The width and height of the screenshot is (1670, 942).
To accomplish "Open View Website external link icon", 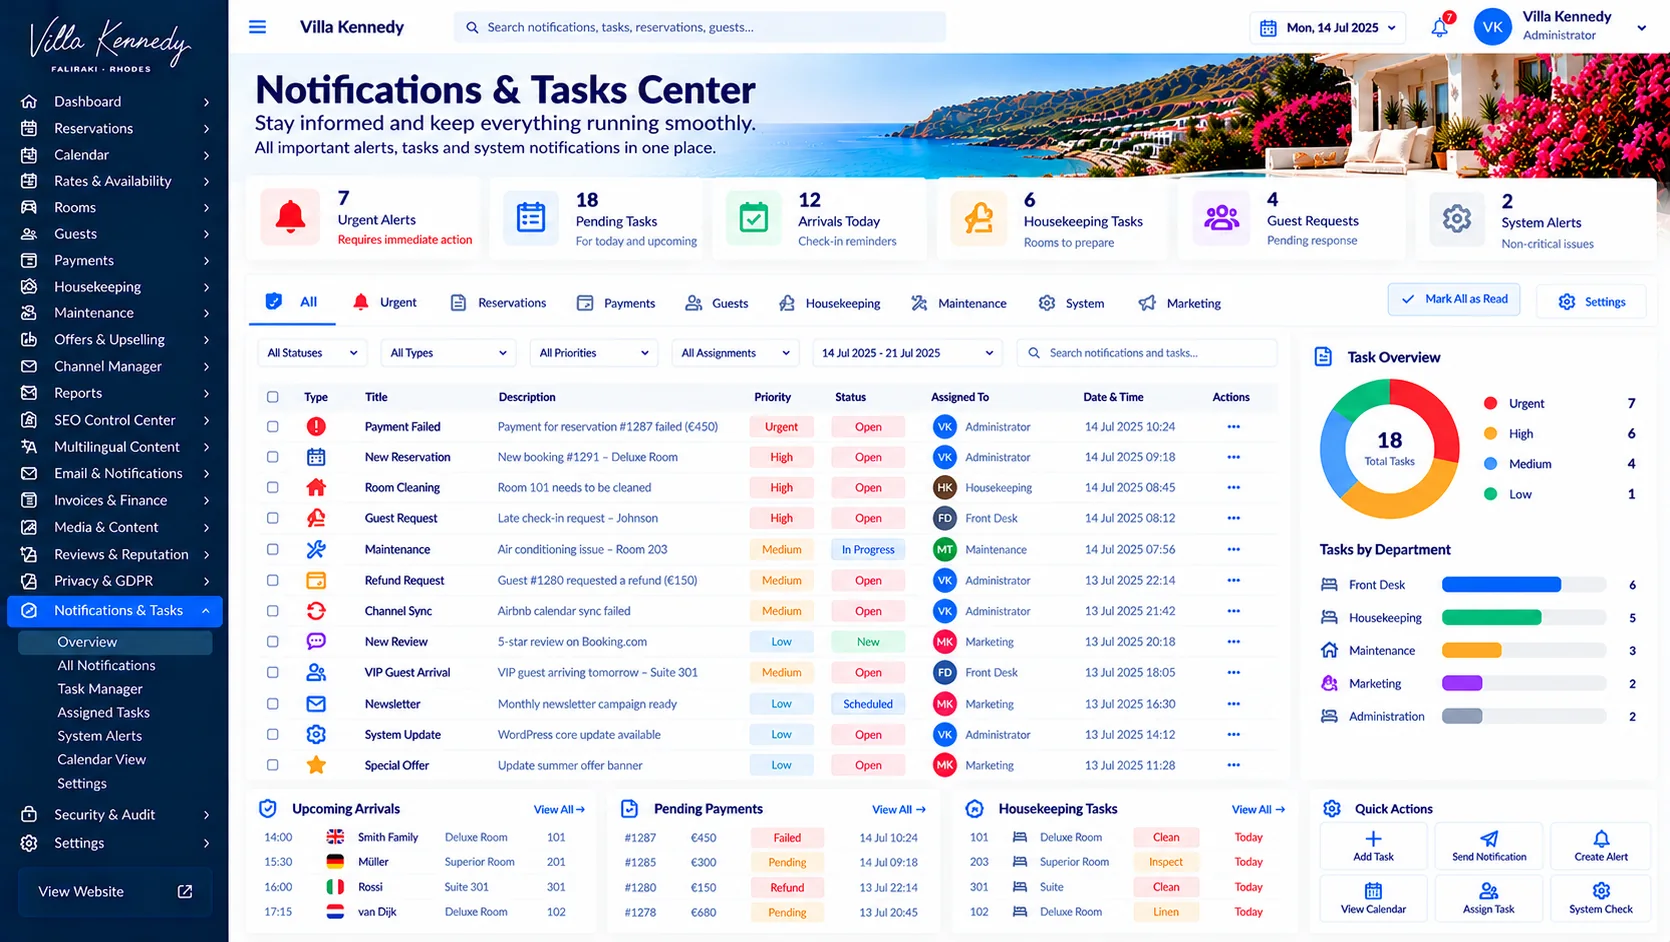I will click(x=185, y=891).
